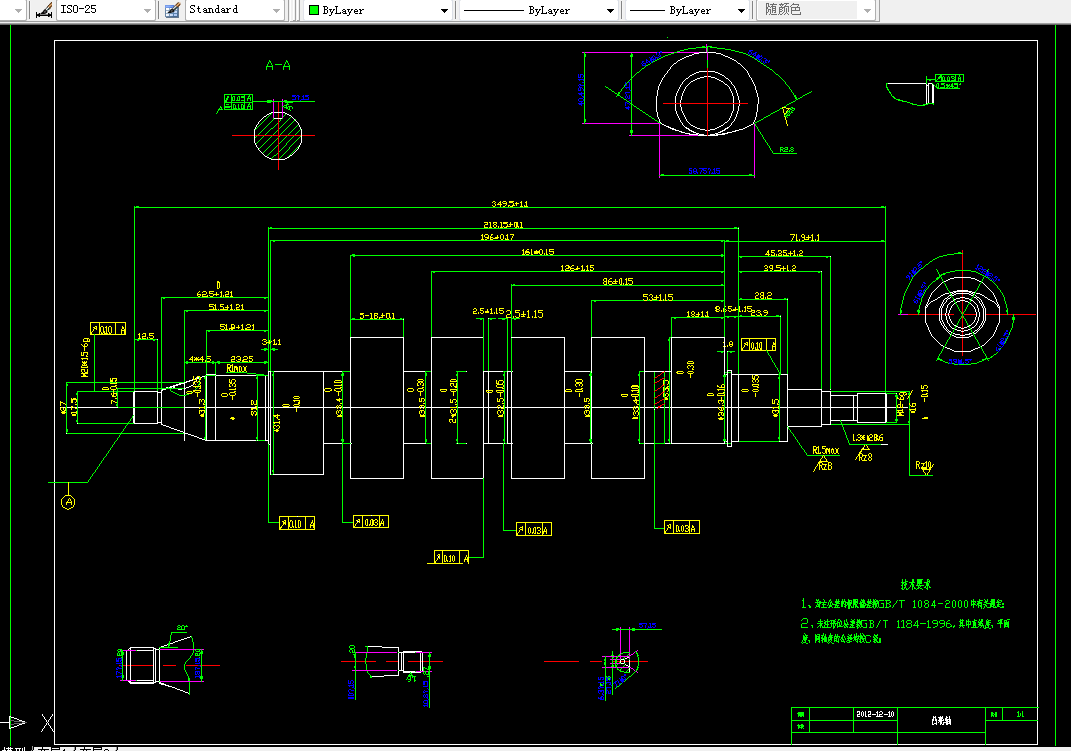Open the ByLayer color control dropdown

(444, 10)
